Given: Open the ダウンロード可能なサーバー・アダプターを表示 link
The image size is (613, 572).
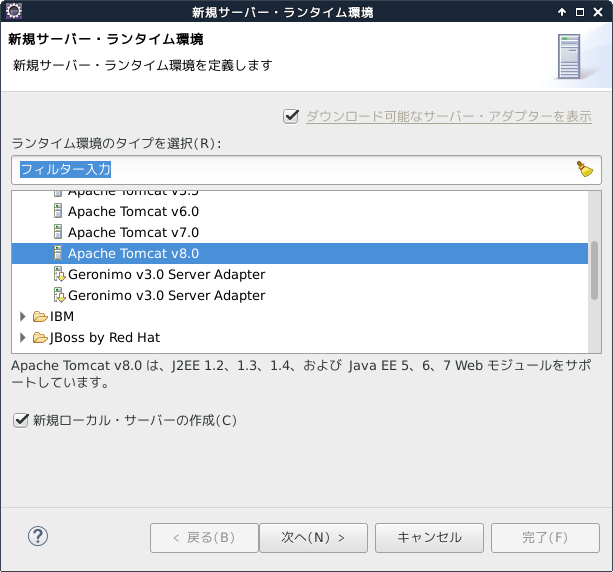Looking at the screenshot, I should tap(449, 117).
